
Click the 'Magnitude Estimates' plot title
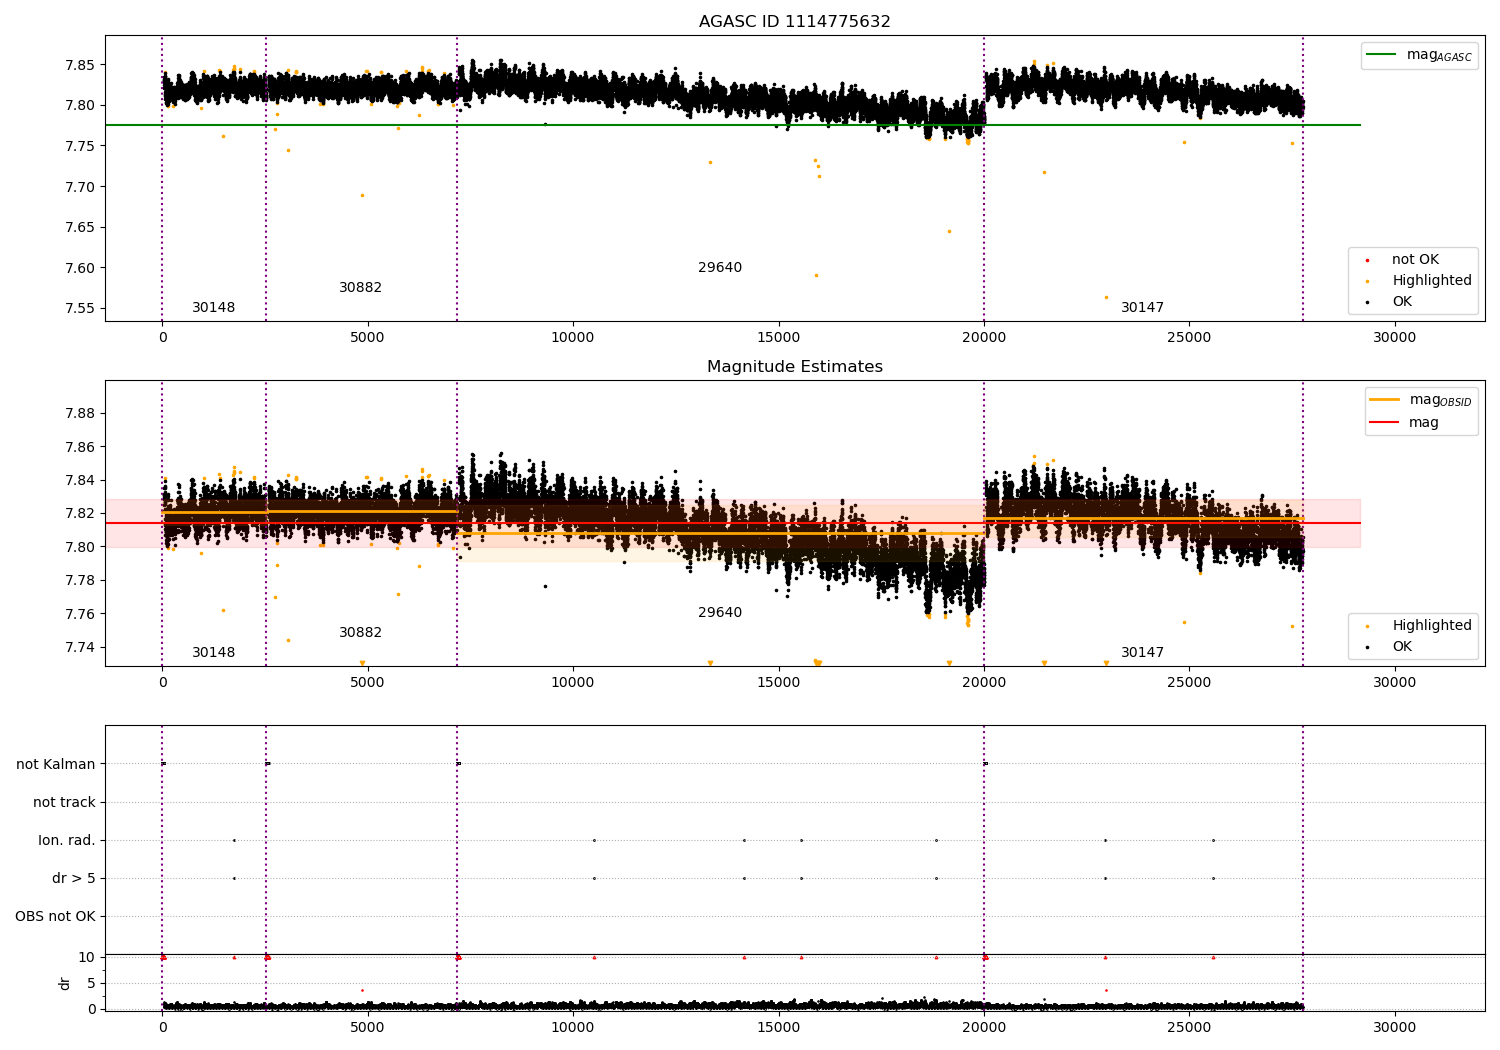click(794, 367)
